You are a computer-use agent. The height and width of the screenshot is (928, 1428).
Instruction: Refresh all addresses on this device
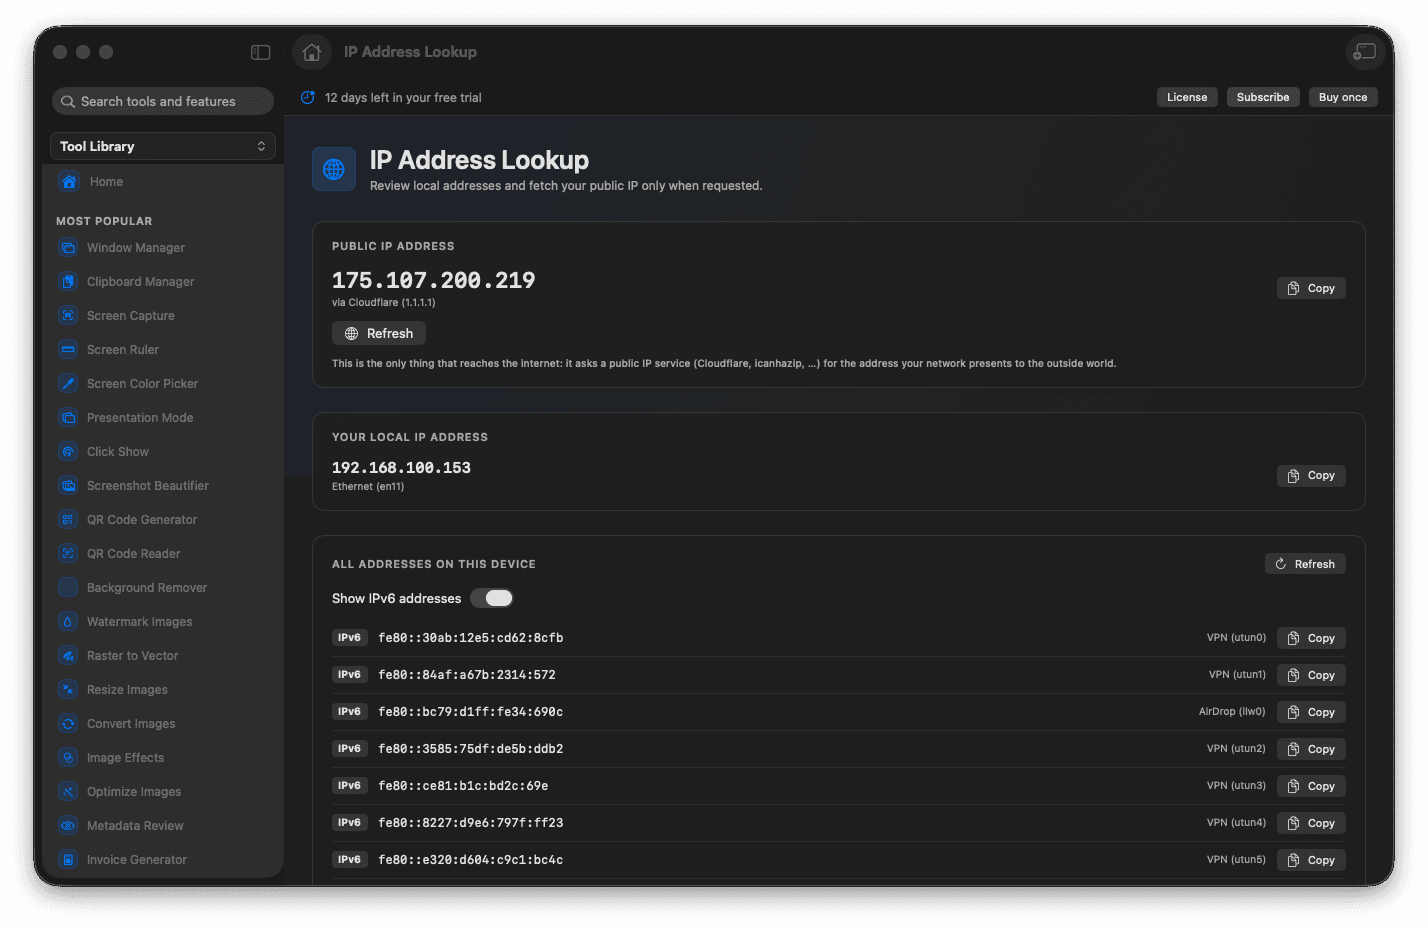[x=1305, y=564]
